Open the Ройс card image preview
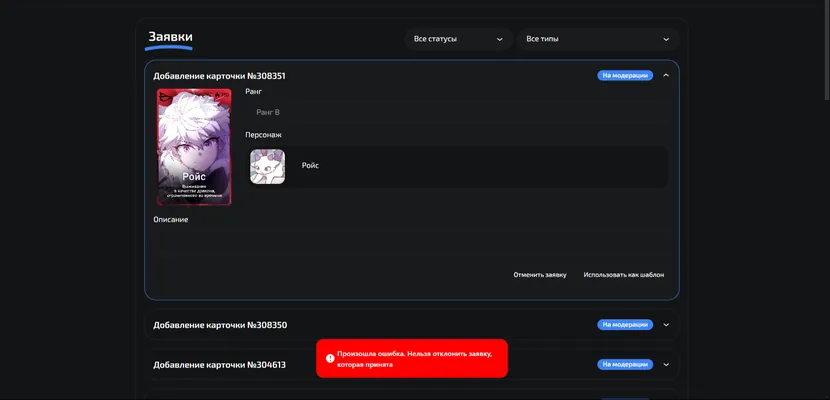 [x=194, y=147]
